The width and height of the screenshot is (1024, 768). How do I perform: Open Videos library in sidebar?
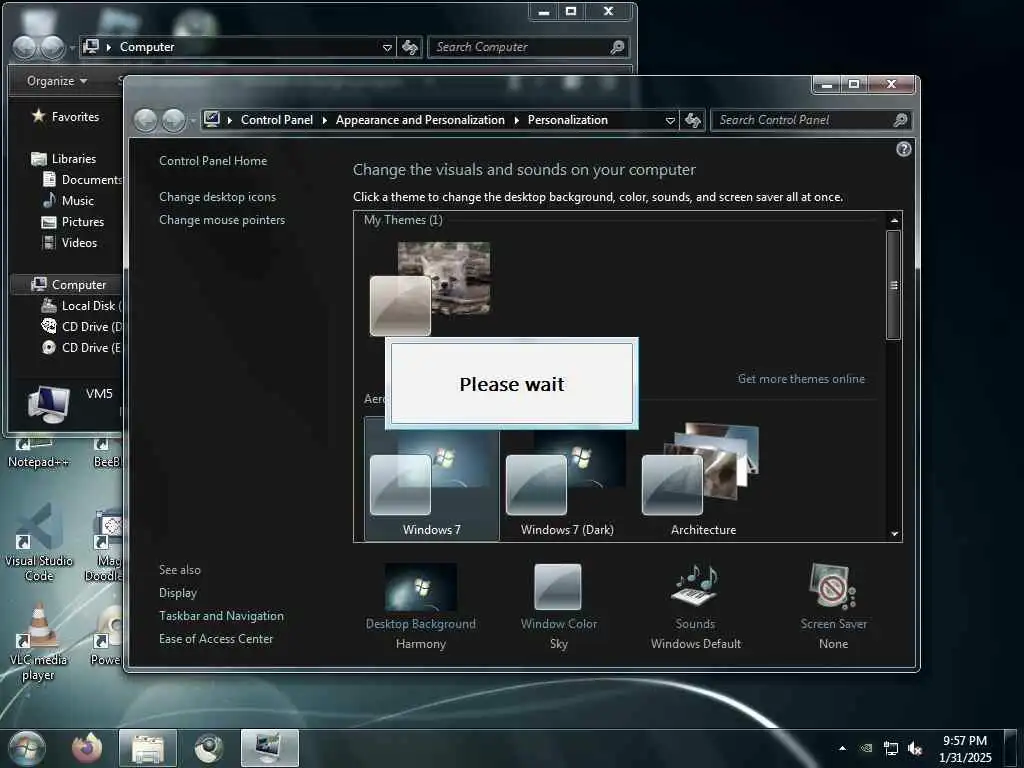point(69,242)
